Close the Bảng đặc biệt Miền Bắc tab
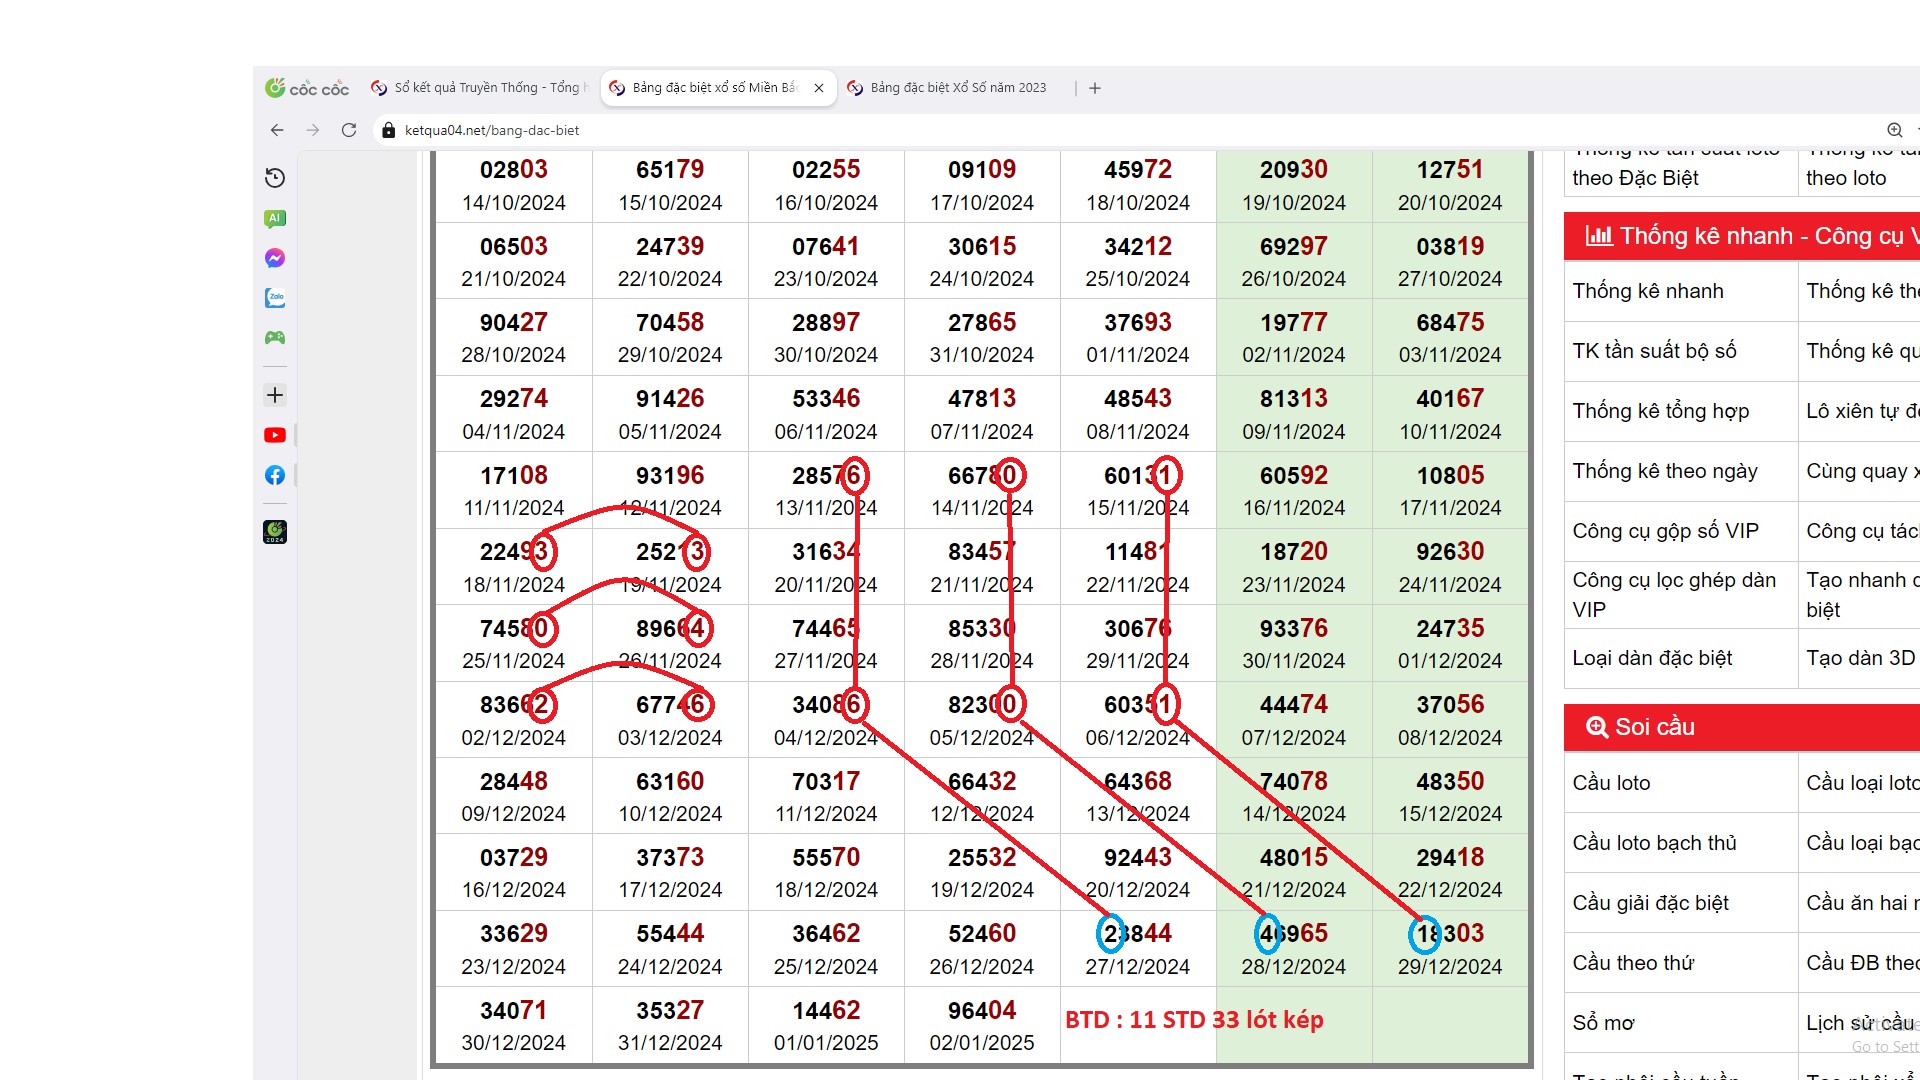The height and width of the screenshot is (1080, 1920). coord(819,88)
